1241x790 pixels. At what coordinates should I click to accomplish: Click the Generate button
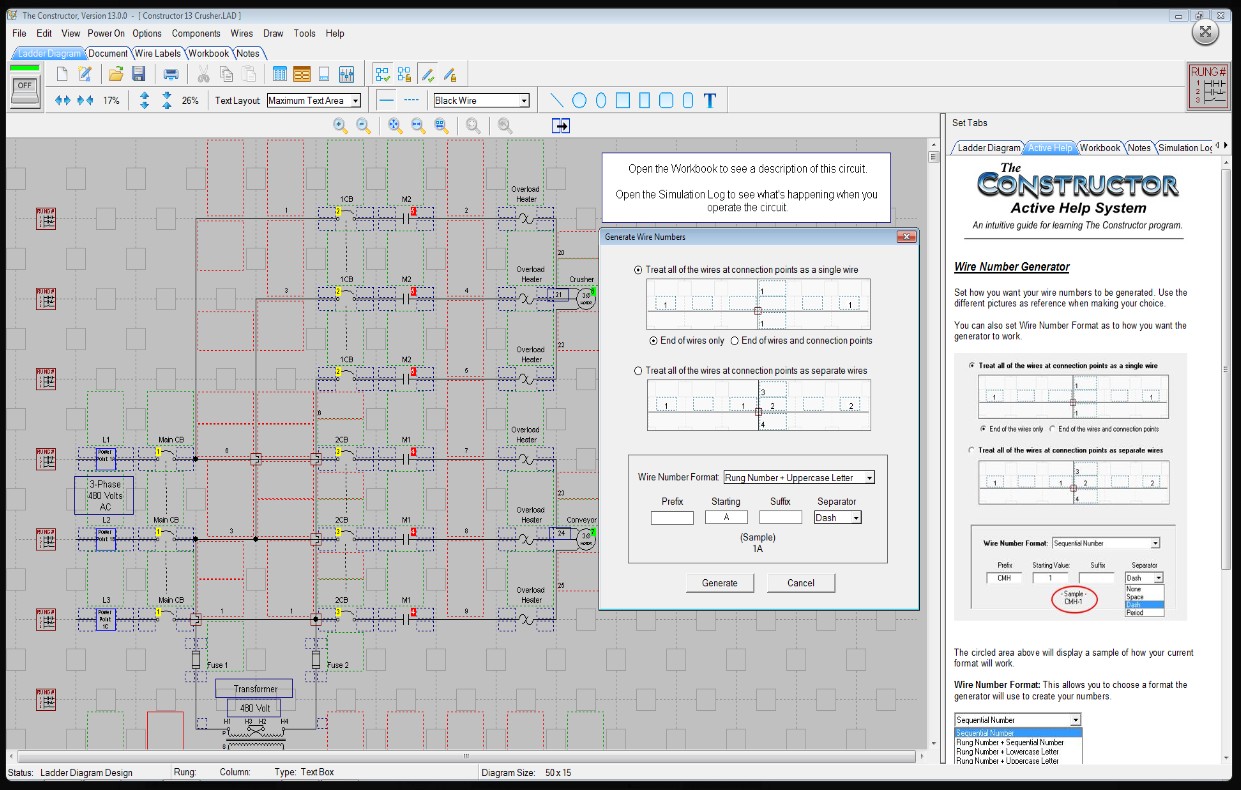[x=720, y=583]
